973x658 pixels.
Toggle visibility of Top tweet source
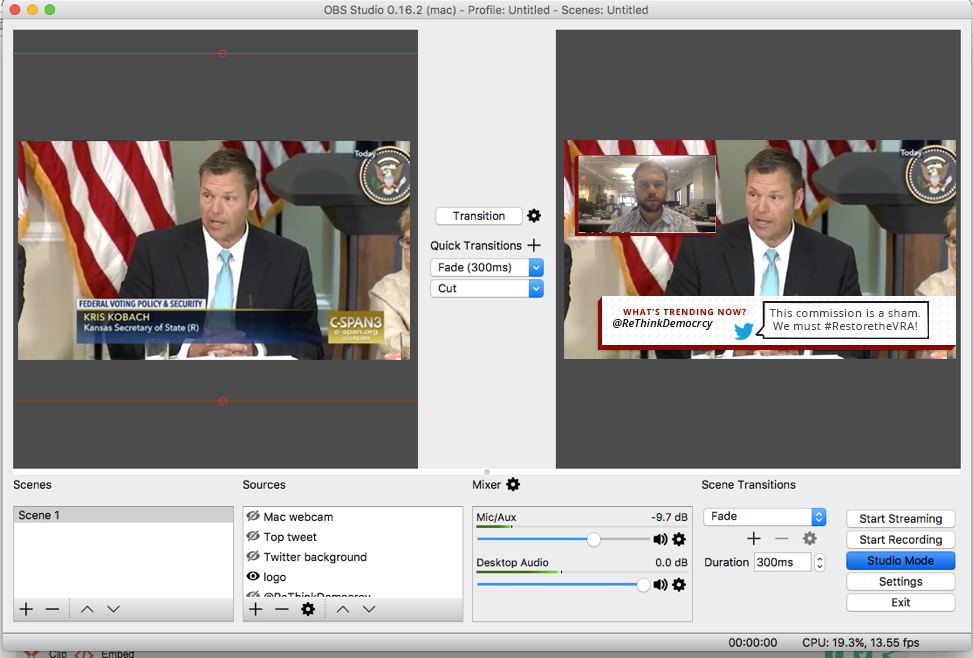pos(253,537)
